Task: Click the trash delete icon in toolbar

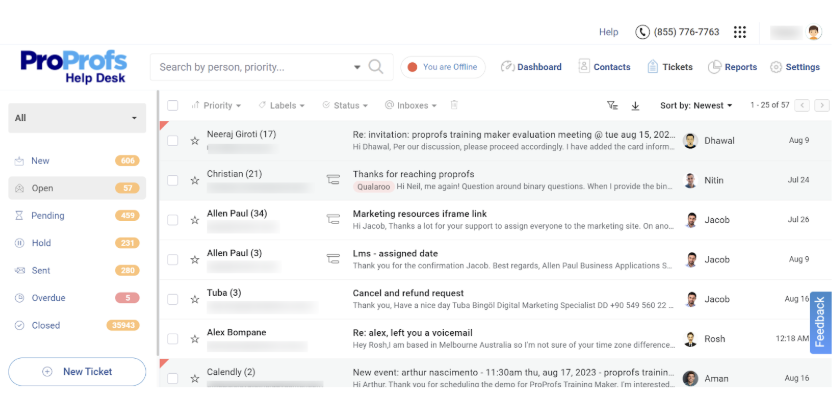Action: [x=454, y=105]
